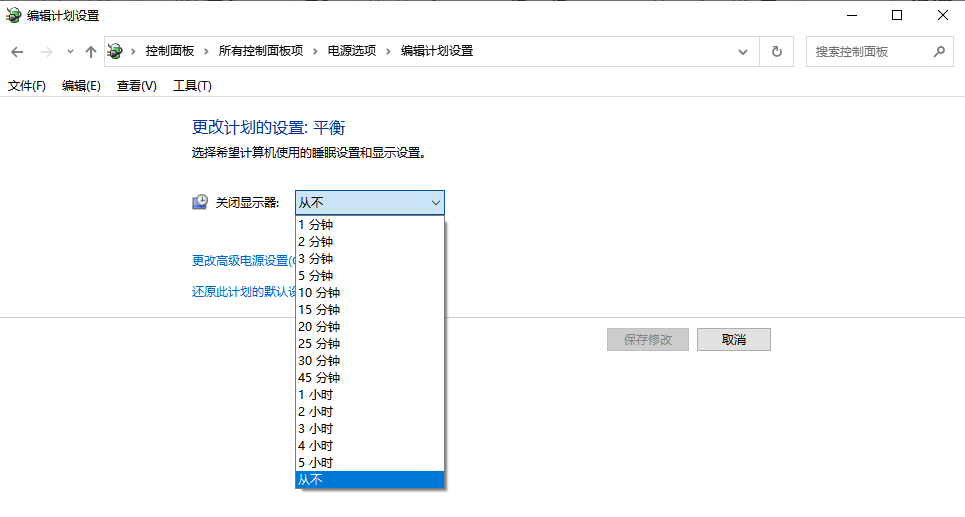Go back using the back arrow
Viewport: 965px width, 517px height.
coord(17,52)
